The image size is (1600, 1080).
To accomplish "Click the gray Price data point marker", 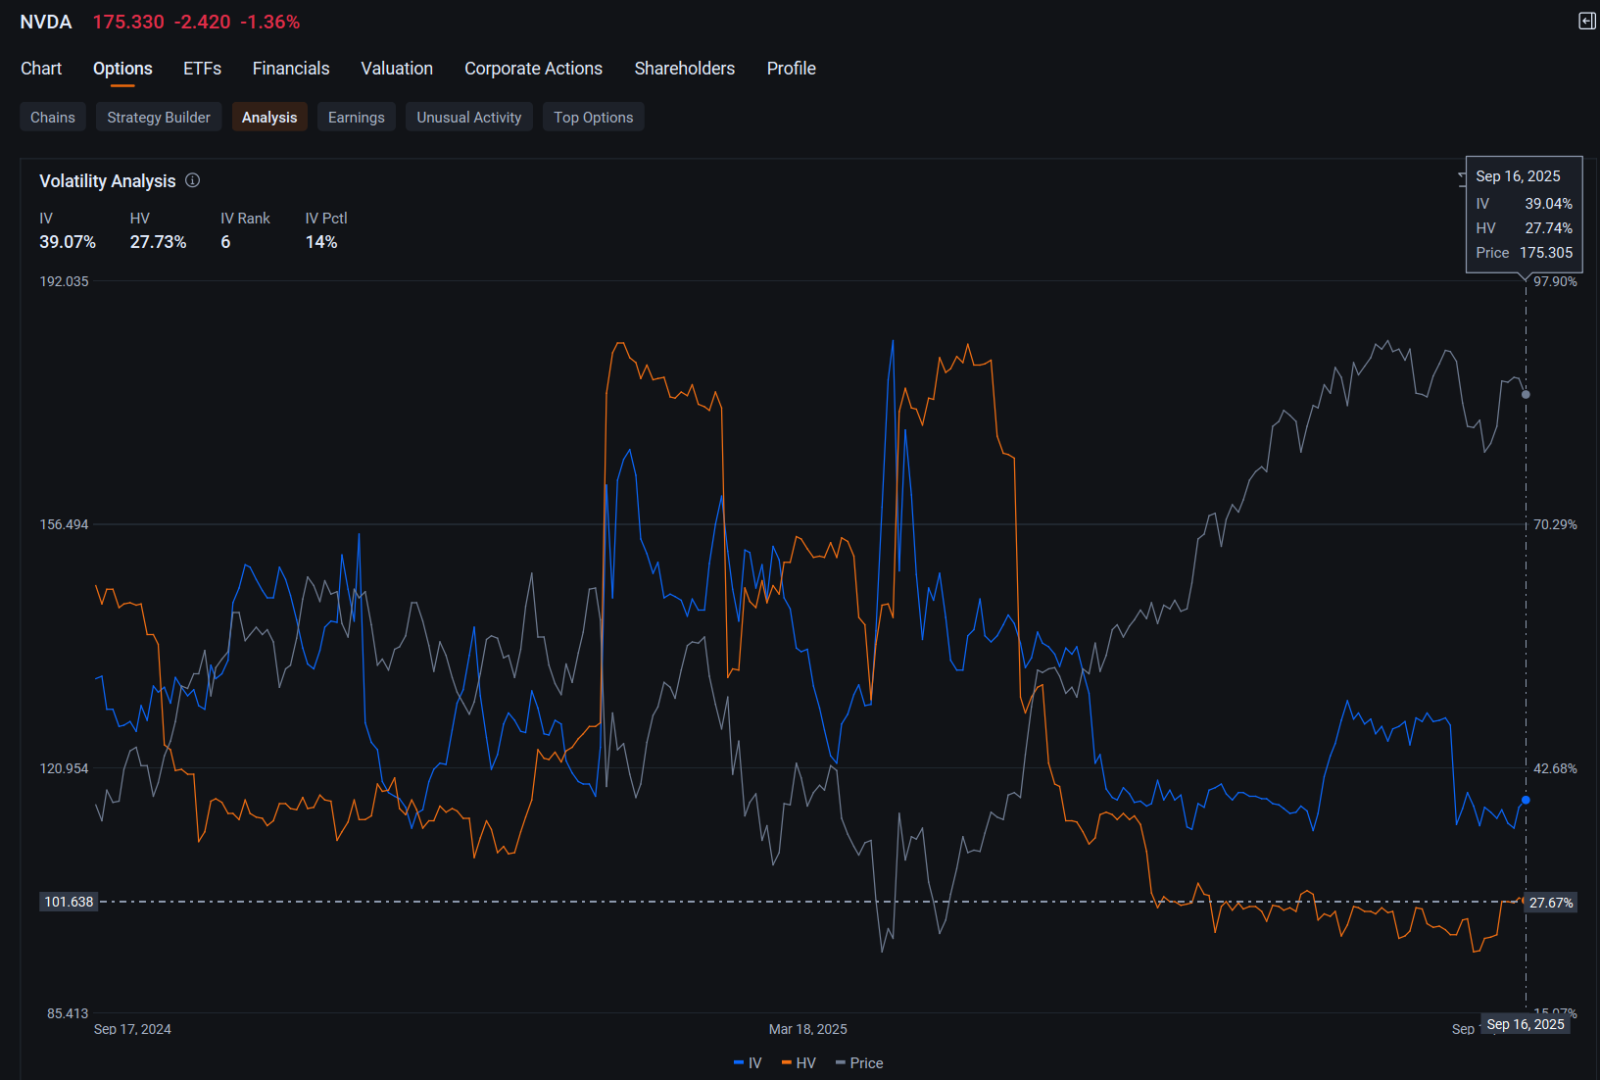I will (1525, 395).
